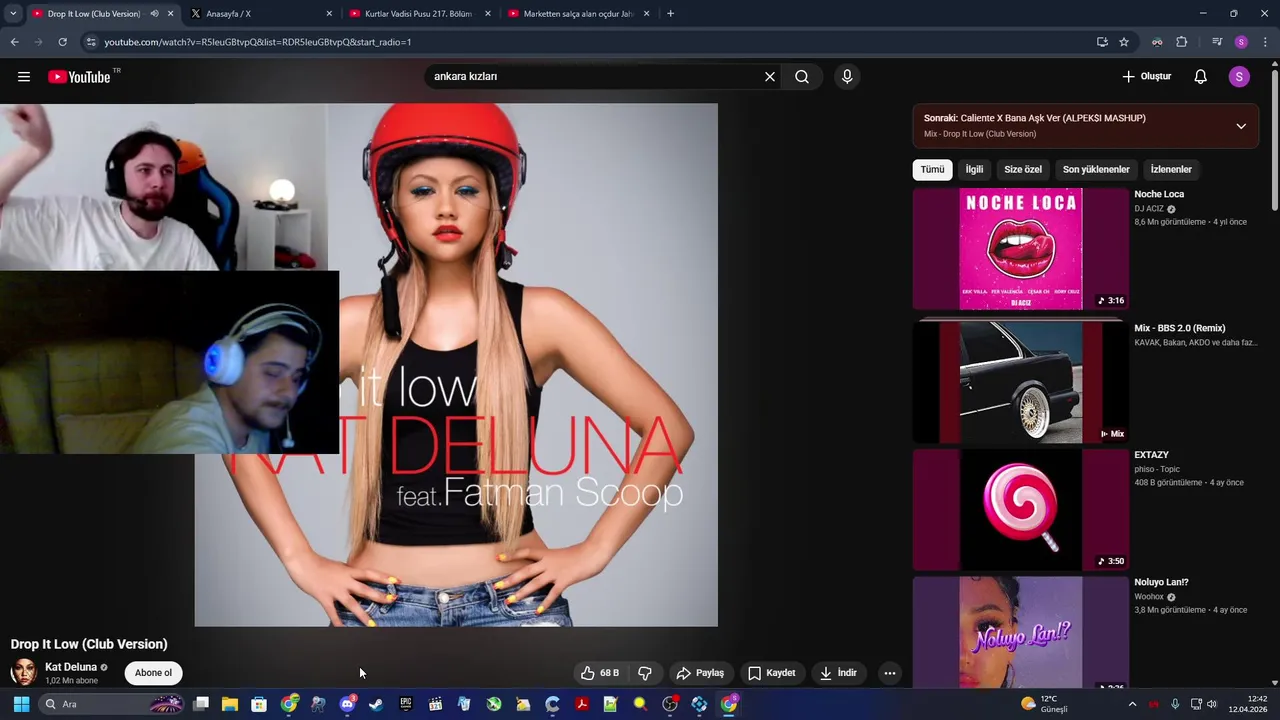Start voice search with the microphone icon

point(847,77)
